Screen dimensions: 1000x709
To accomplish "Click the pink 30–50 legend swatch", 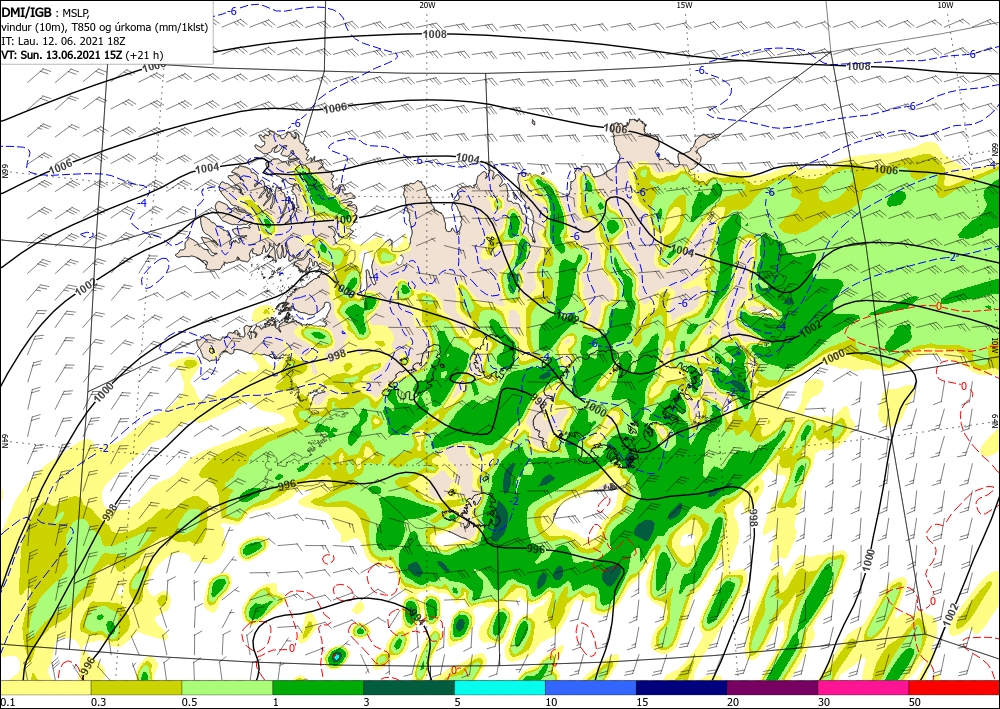I will 864,687.
